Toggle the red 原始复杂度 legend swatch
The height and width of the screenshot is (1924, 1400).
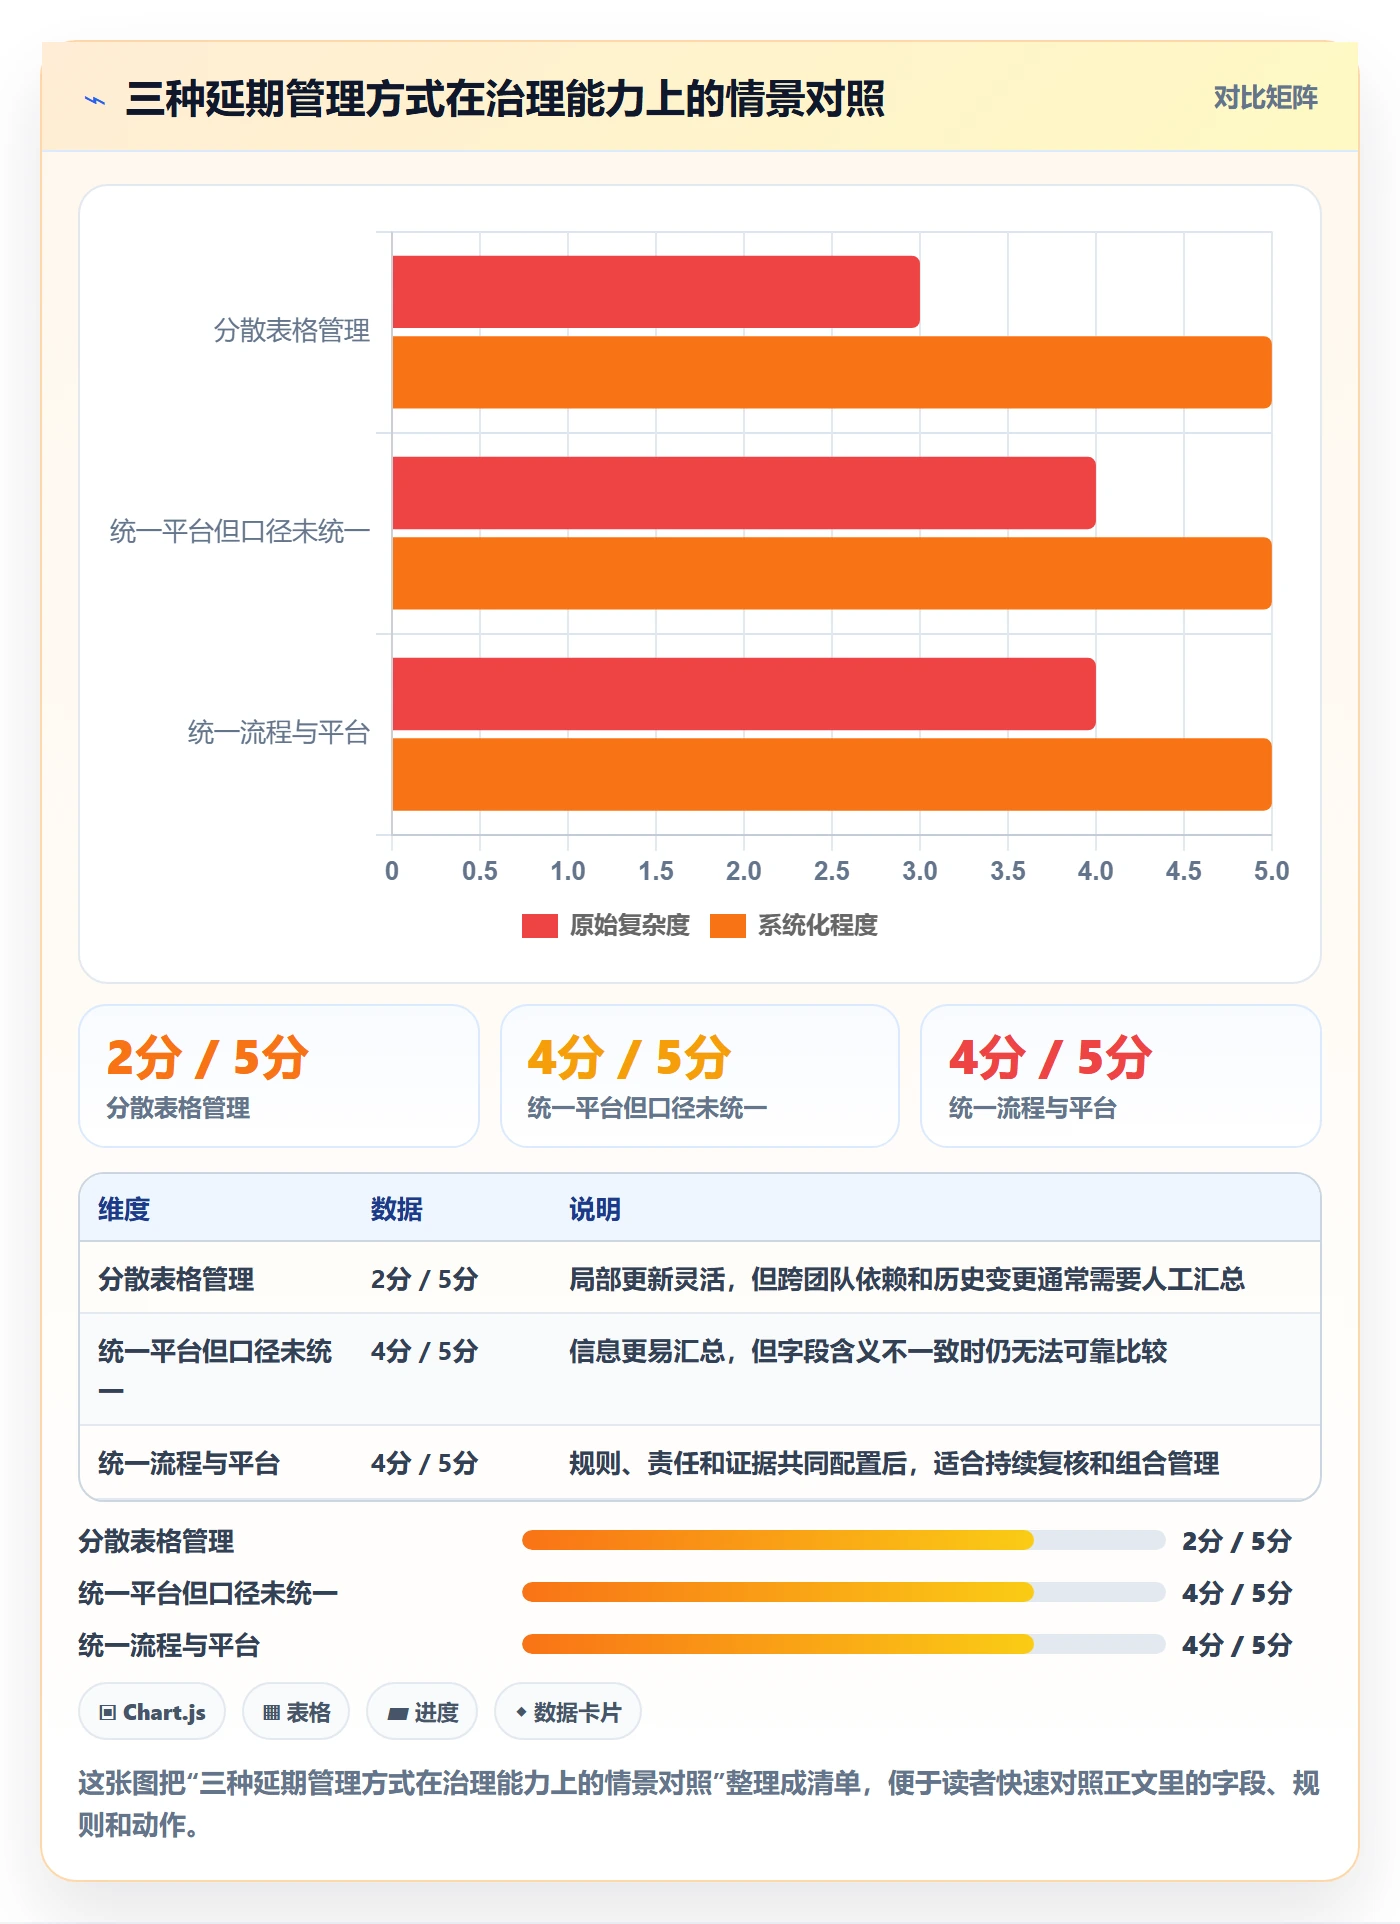pos(539,926)
